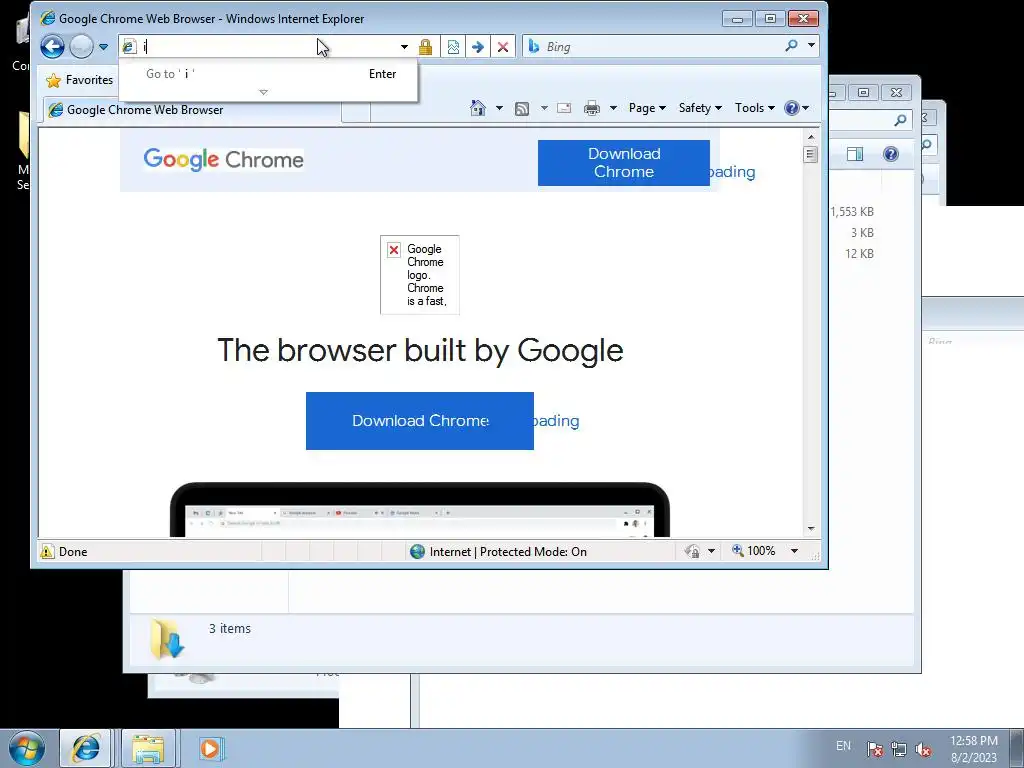Click the Forward navigation button
The image size is (1024, 768).
pos(82,46)
